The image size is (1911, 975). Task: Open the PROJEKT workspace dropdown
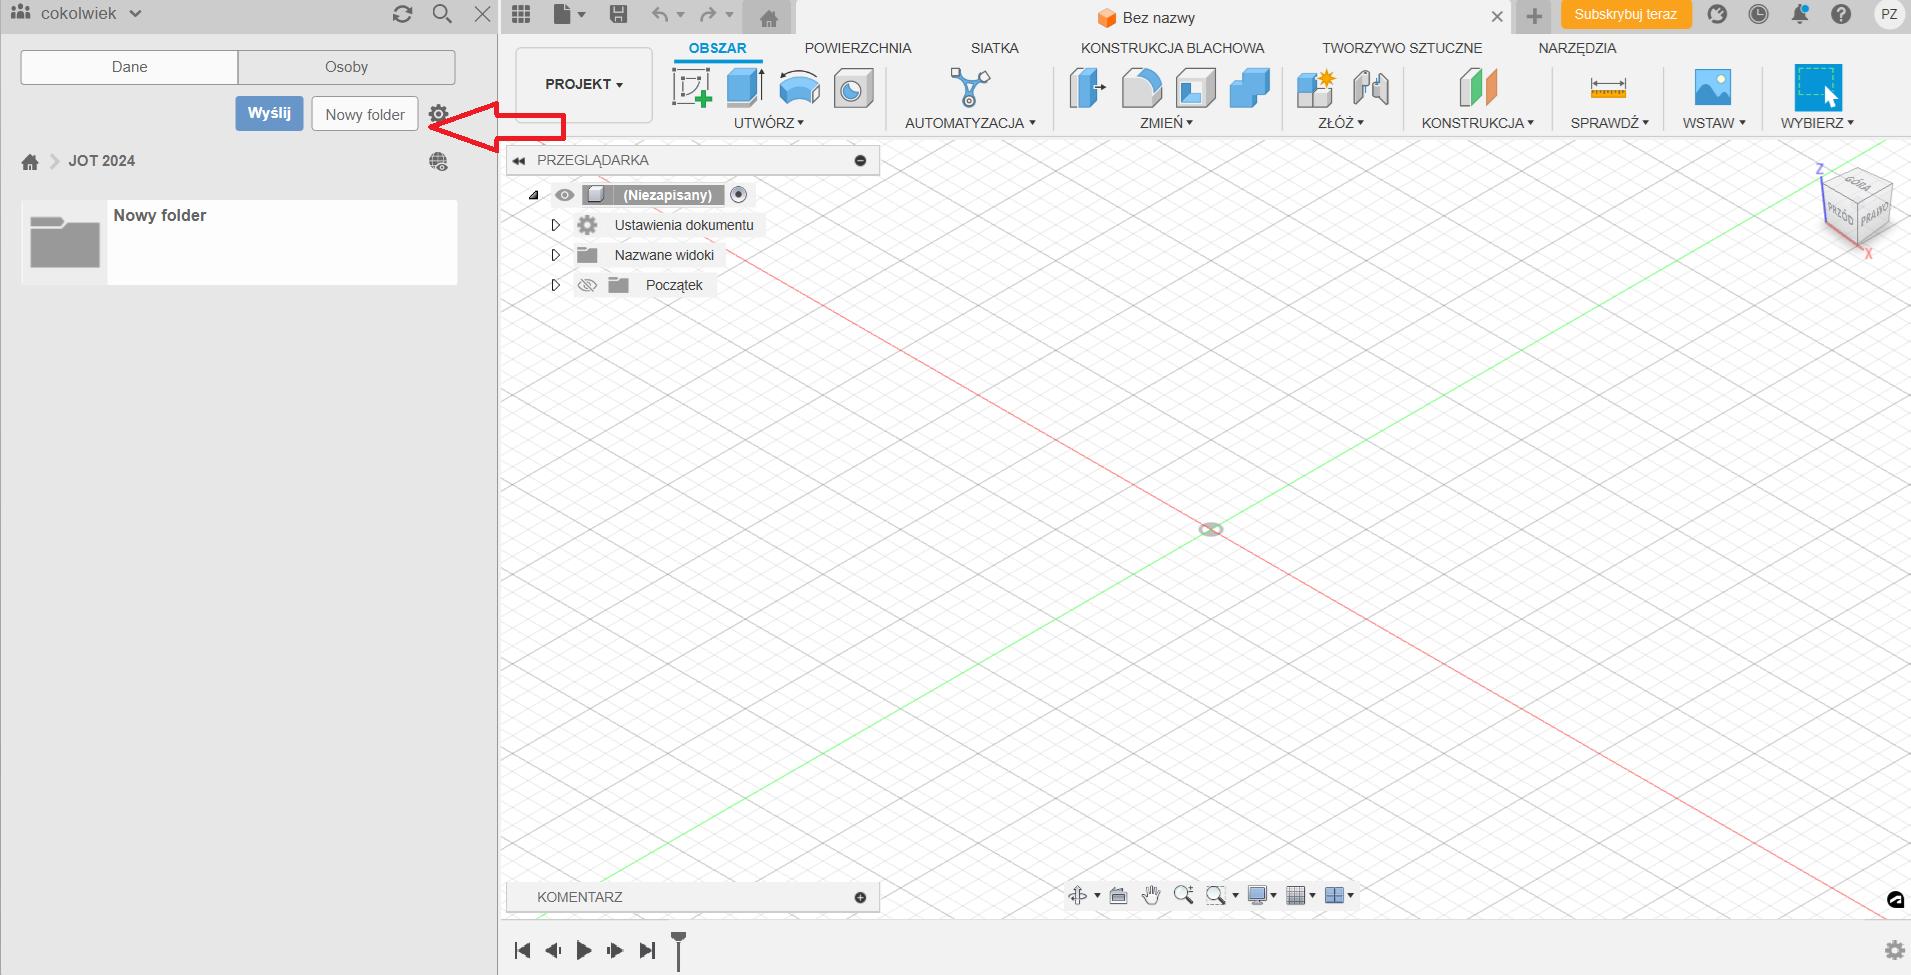click(x=583, y=85)
